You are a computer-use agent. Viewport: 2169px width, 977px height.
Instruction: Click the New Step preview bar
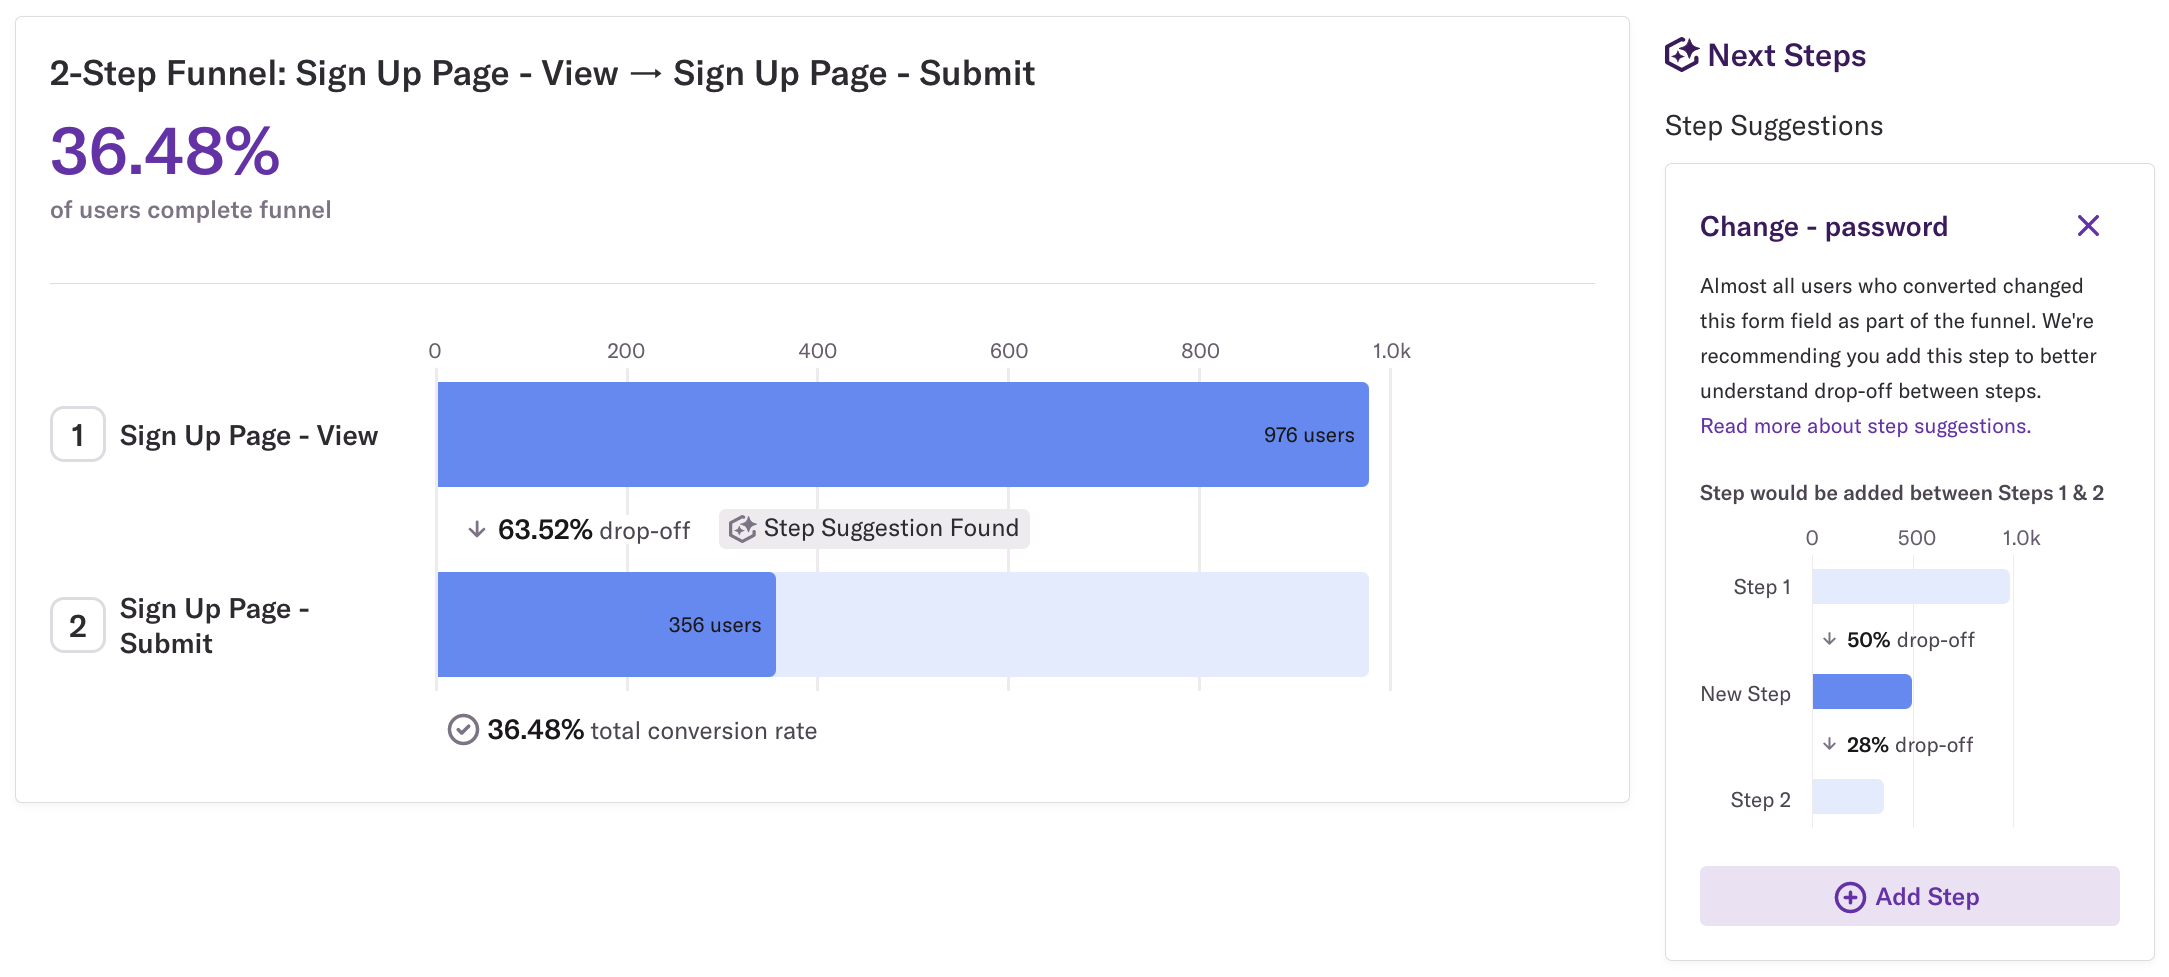(1861, 691)
